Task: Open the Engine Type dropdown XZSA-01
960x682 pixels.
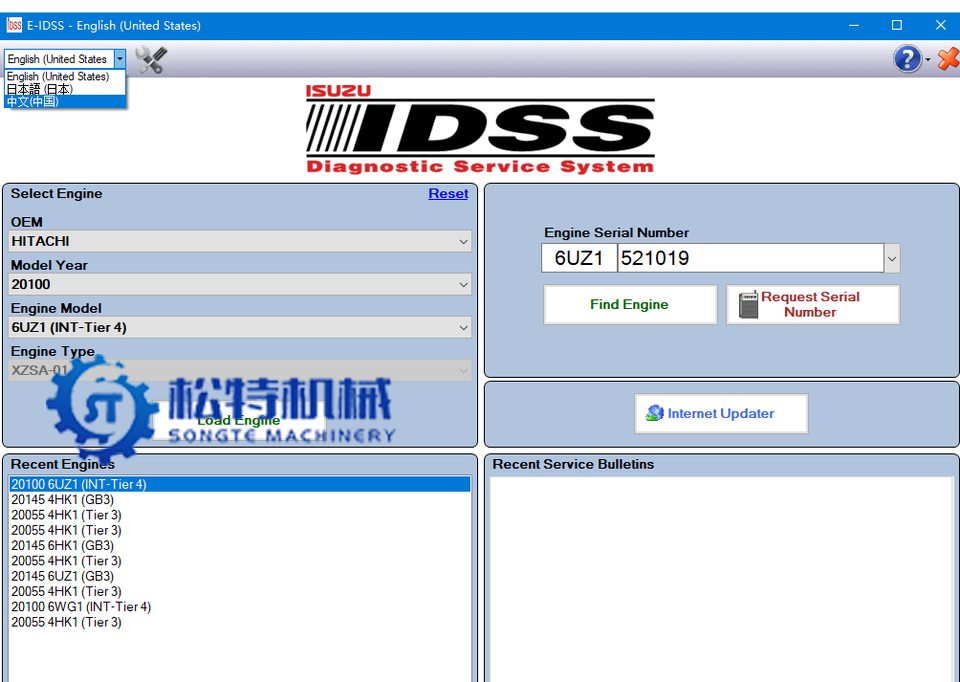Action: (x=240, y=370)
